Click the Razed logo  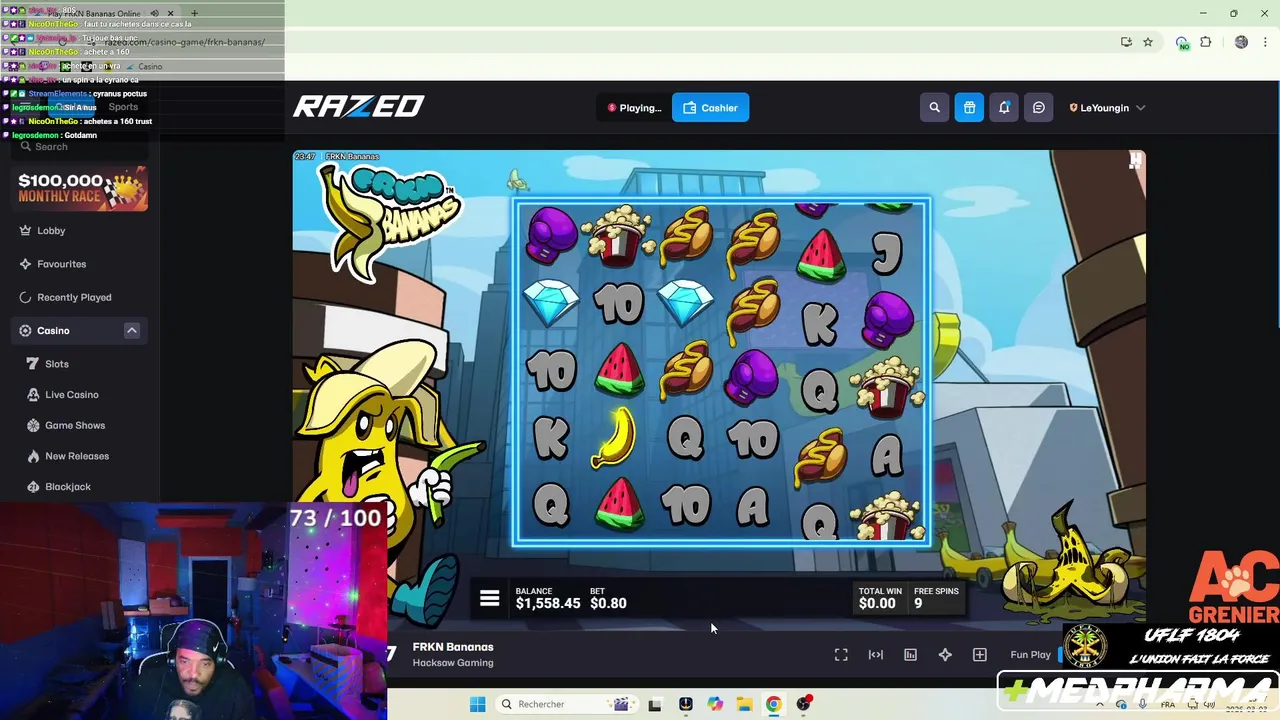coord(358,106)
